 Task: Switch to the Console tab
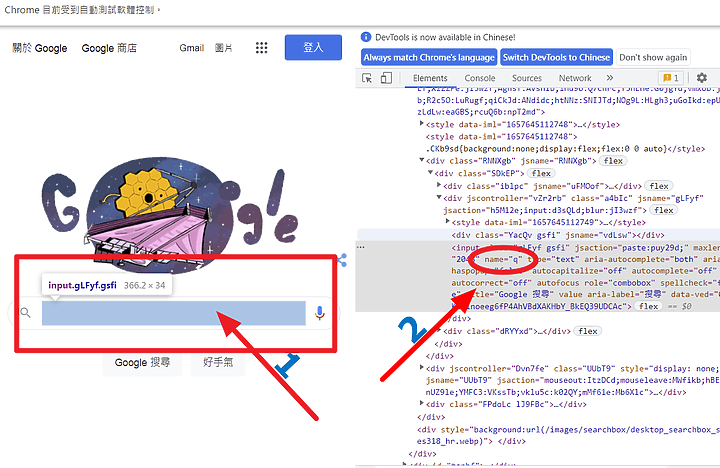pyautogui.click(x=480, y=78)
